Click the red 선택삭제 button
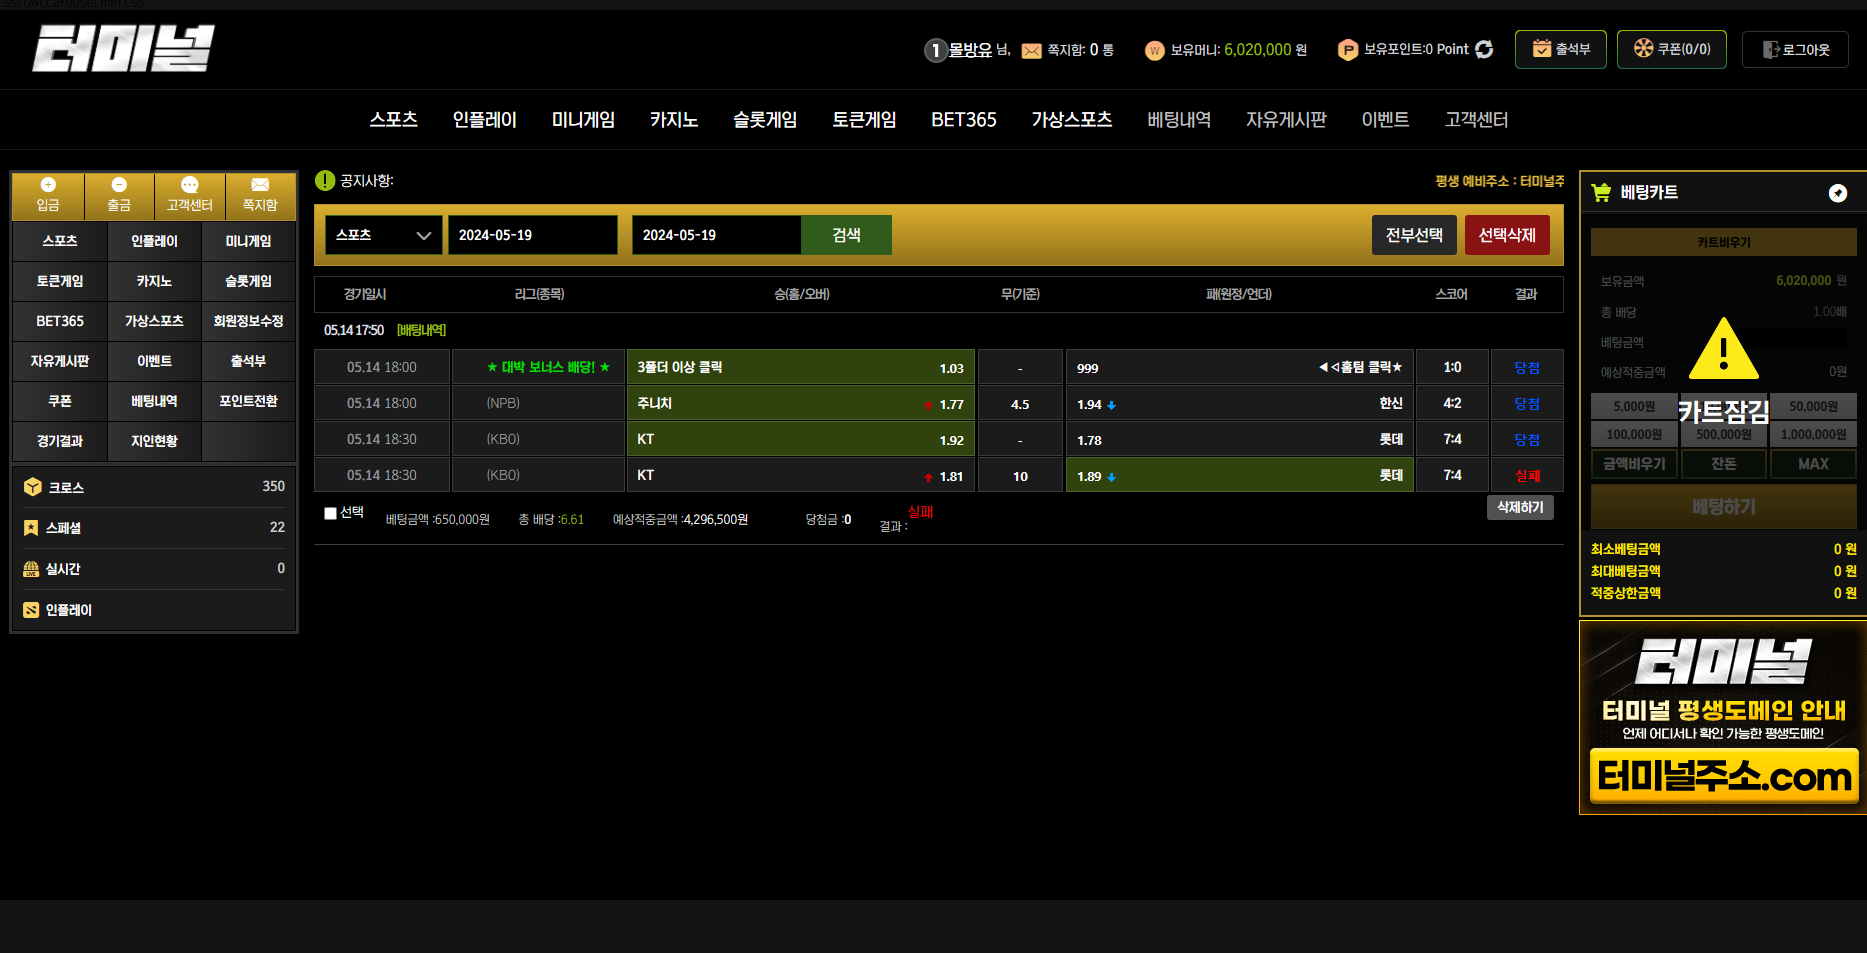 tap(1506, 235)
